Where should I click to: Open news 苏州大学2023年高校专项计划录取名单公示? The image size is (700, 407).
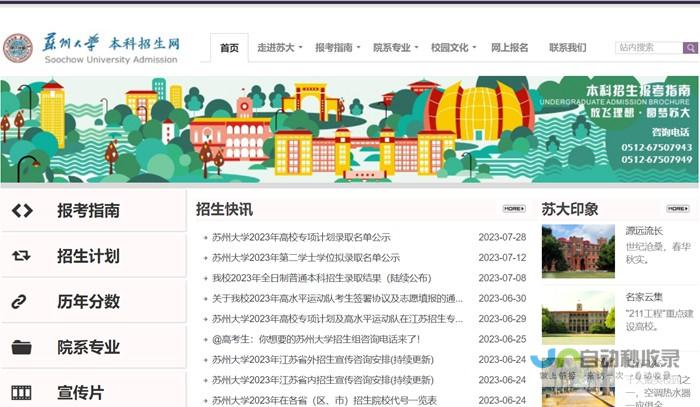[x=301, y=237]
